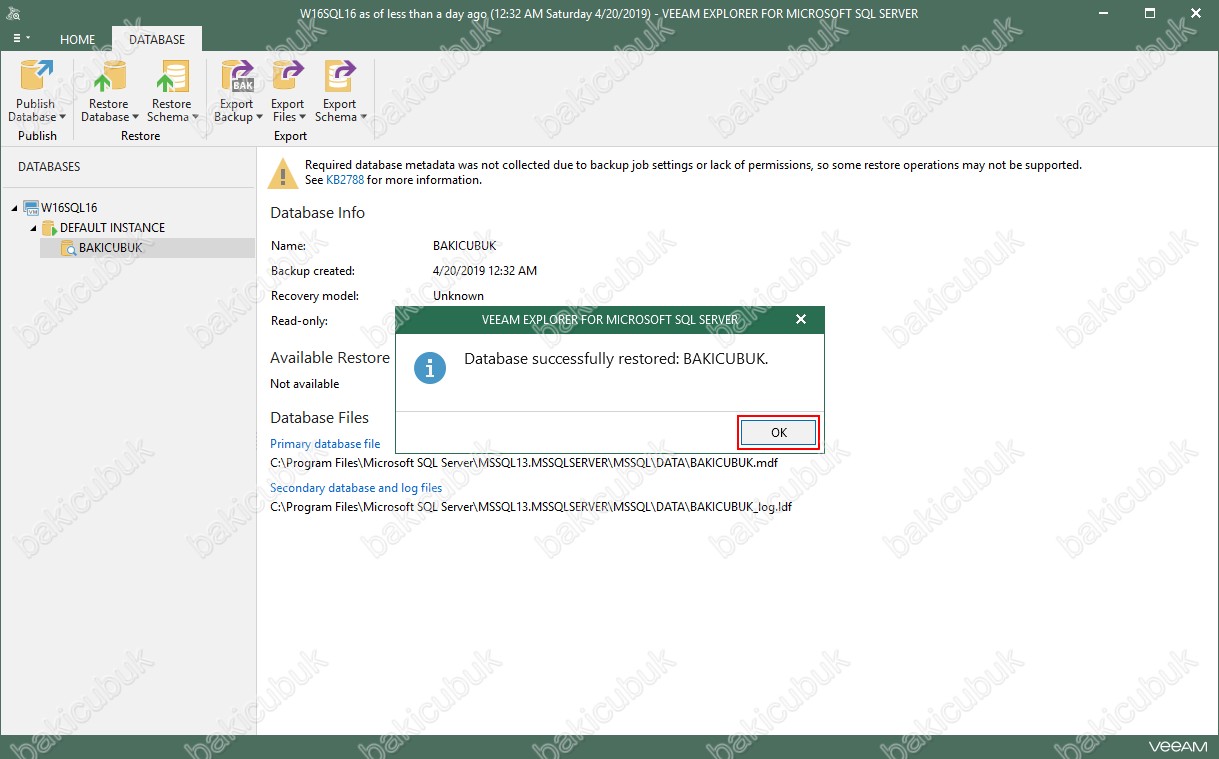Screen dimensions: 1219x759
Task: Open the Export Files dropdown arrow
Action: [303, 117]
